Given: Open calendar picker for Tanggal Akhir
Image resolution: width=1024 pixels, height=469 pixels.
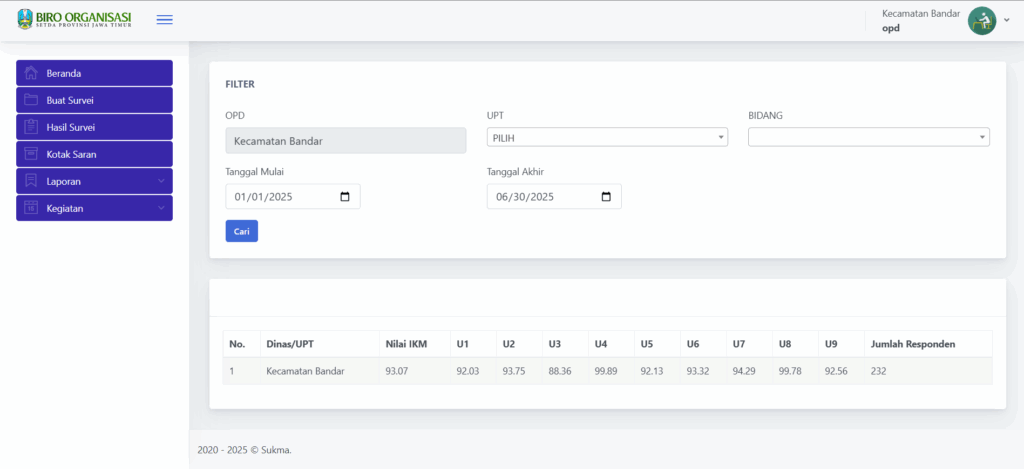Looking at the screenshot, I should (606, 197).
